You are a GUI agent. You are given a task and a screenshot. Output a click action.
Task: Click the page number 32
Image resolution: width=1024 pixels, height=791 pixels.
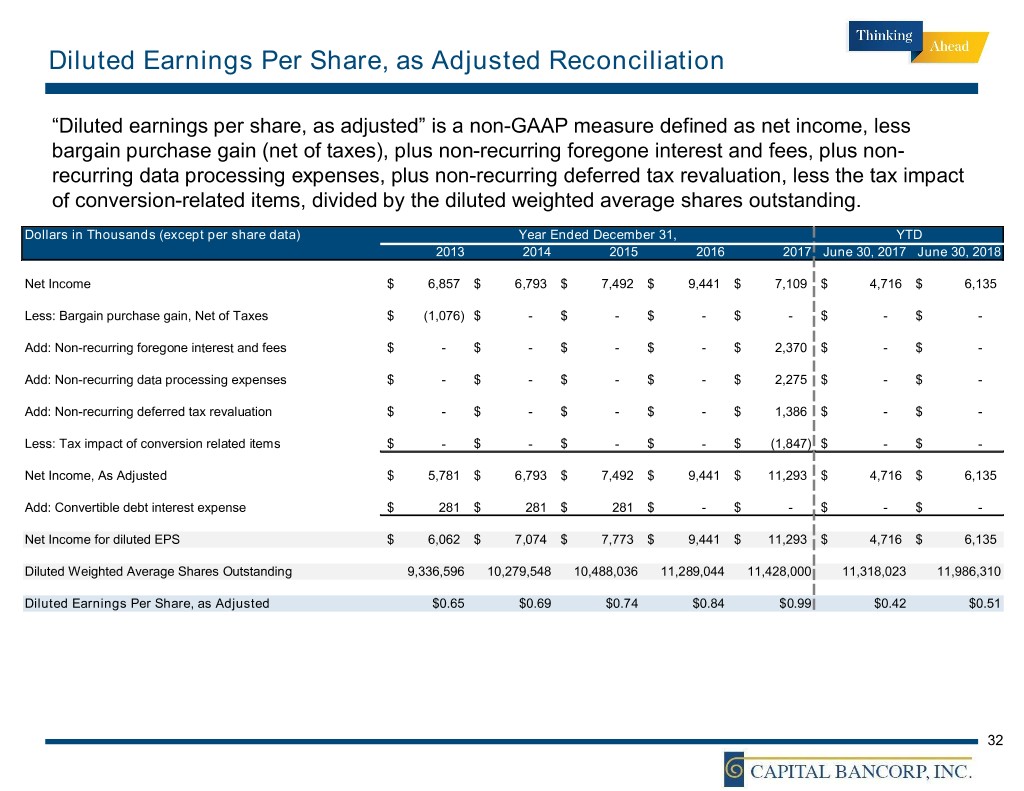pos(994,740)
